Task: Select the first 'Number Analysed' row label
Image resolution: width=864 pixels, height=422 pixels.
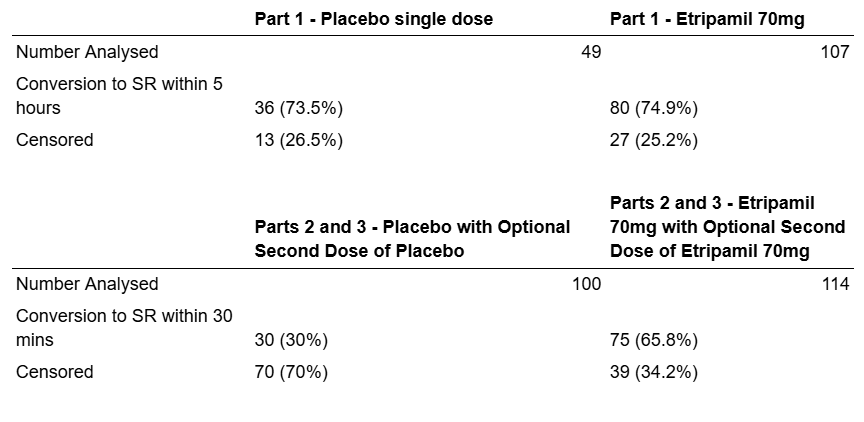Action: (87, 52)
